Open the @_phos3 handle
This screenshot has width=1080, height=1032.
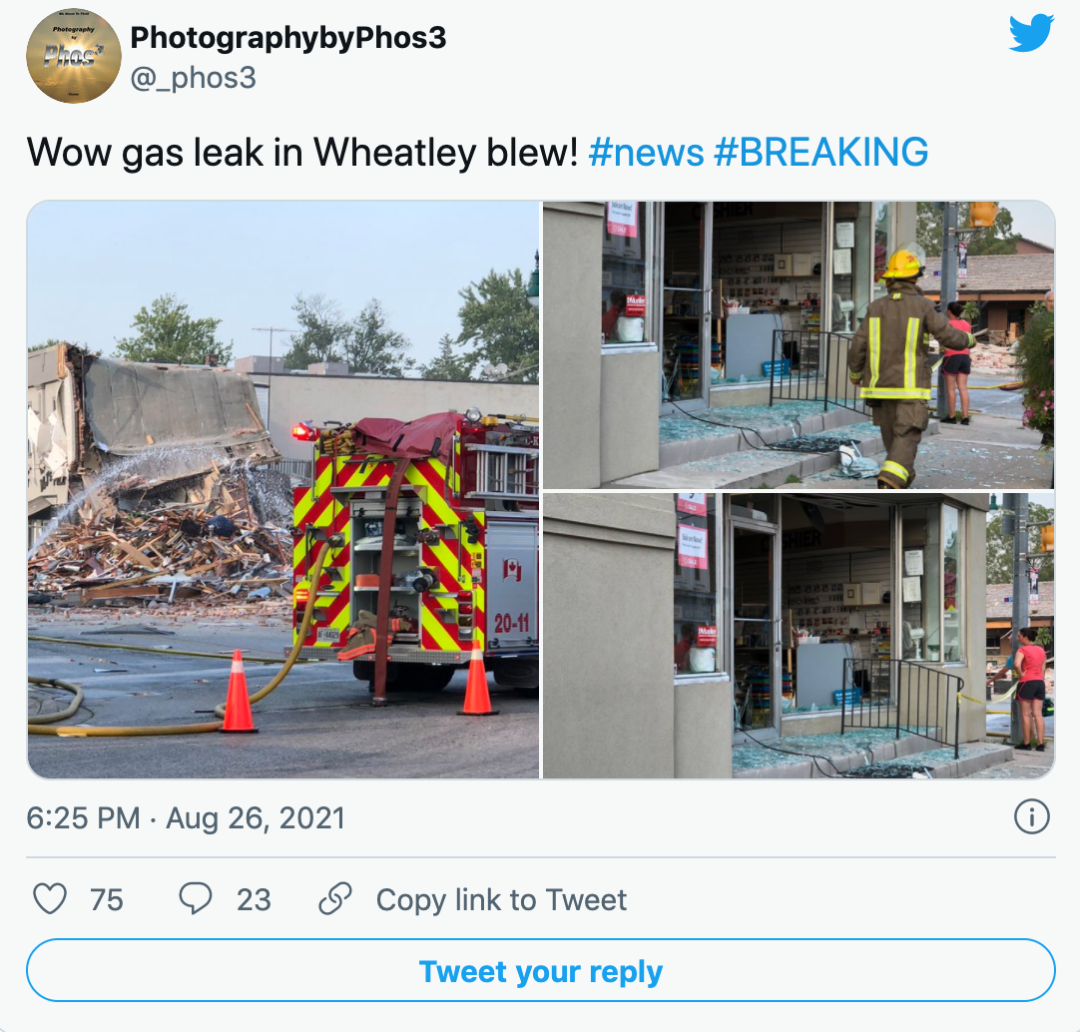(x=194, y=78)
